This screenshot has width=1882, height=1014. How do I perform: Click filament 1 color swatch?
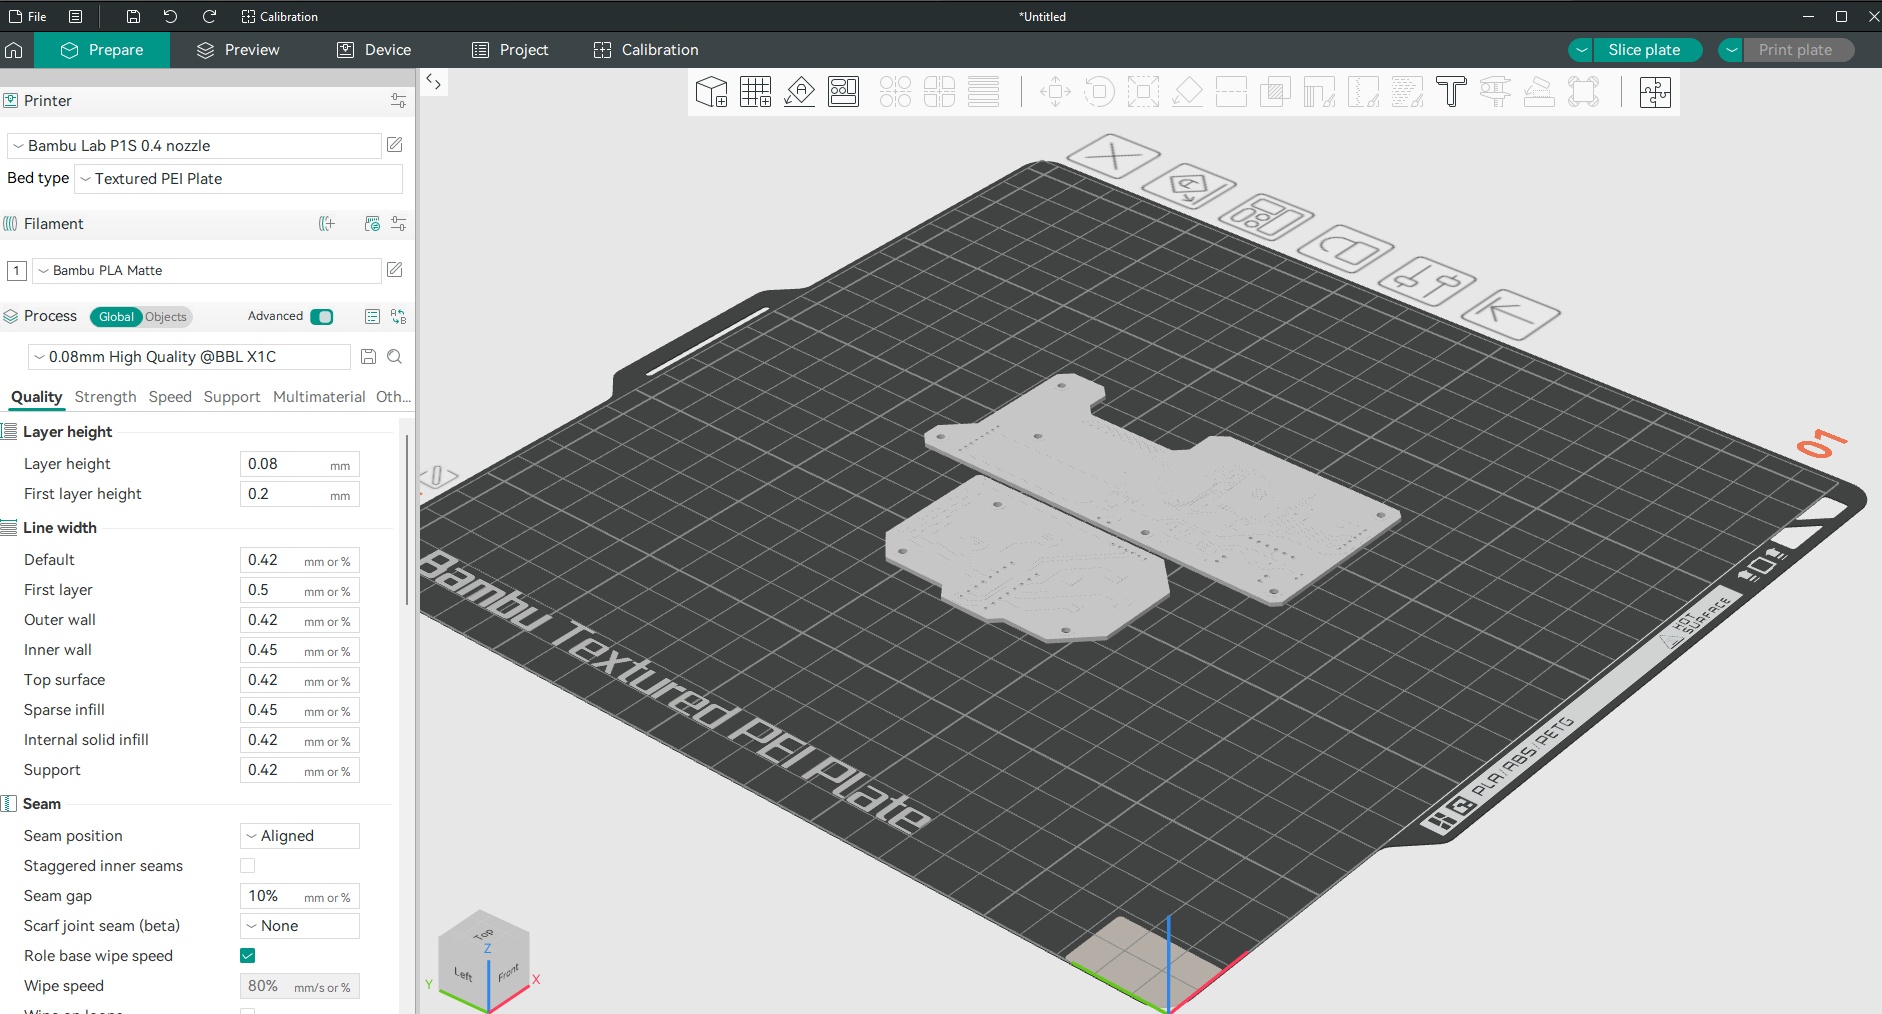[17, 271]
